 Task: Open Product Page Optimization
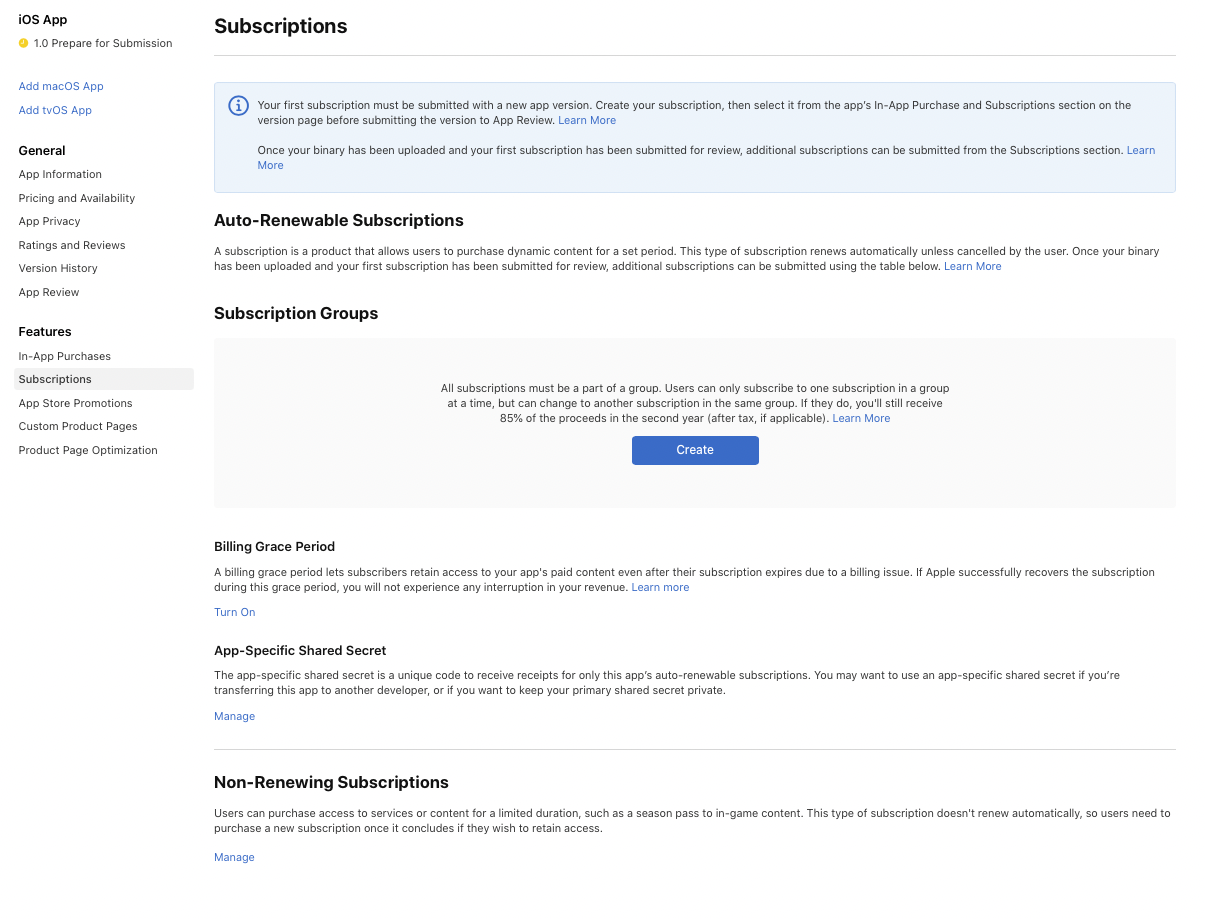click(88, 450)
